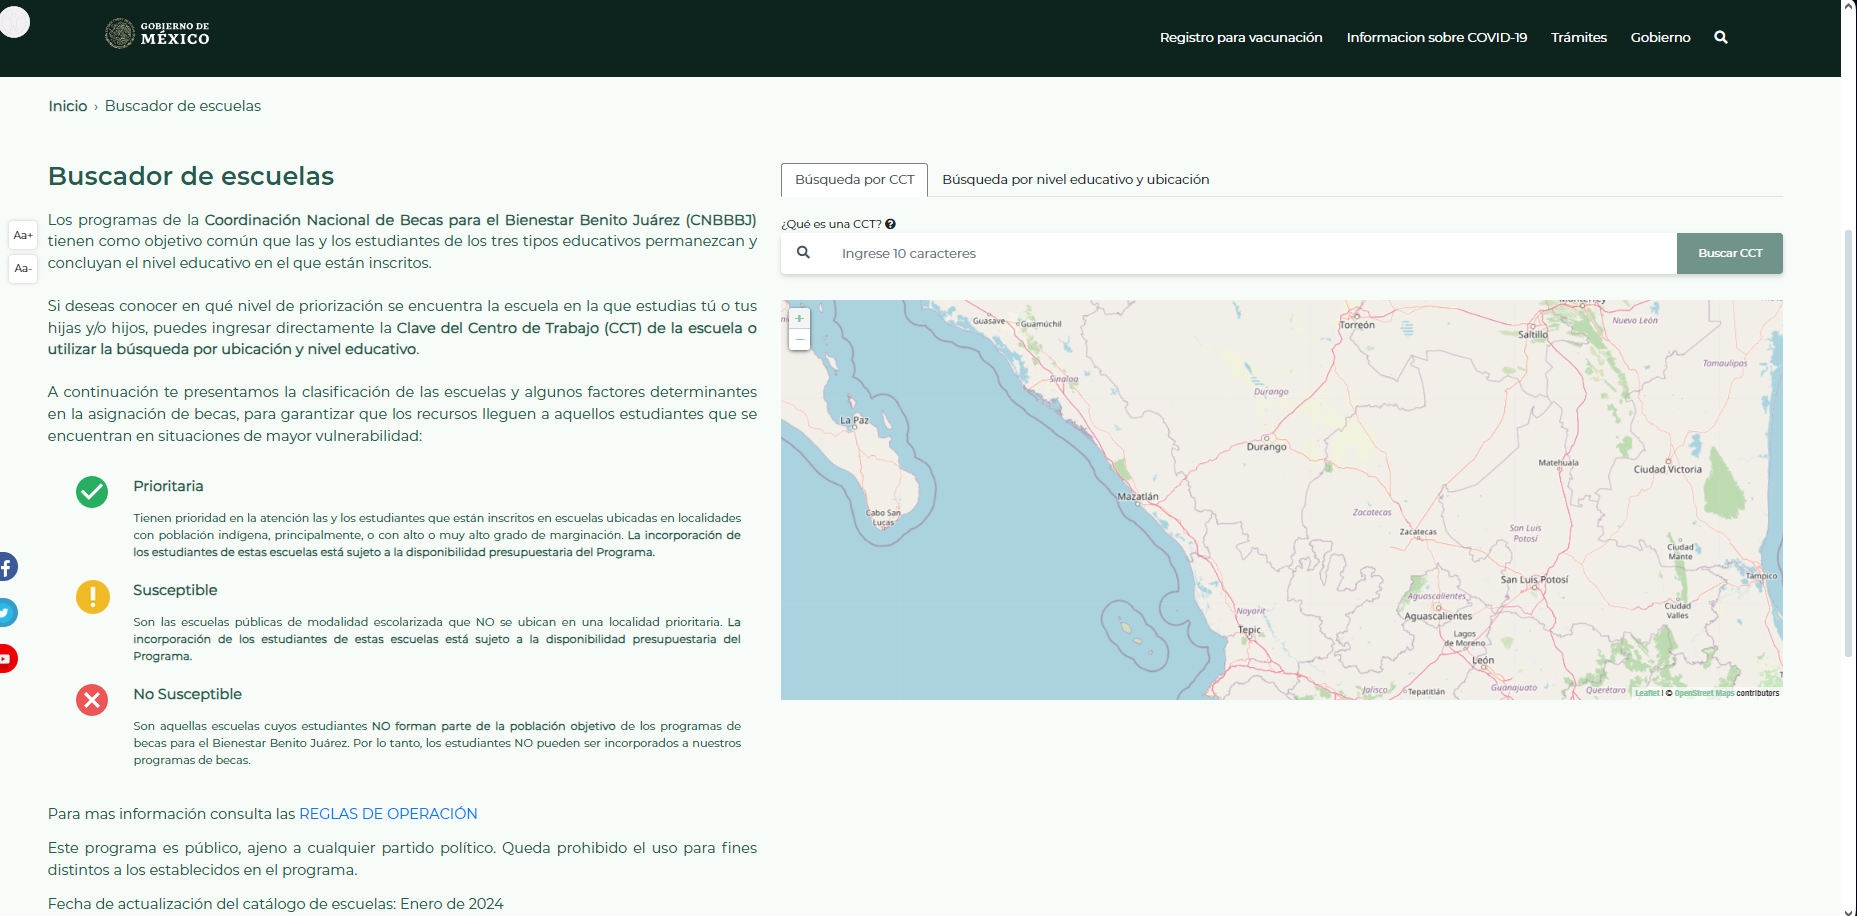1857x916 pixels.
Task: Click the Leaflet attribution link
Action: click(x=1647, y=693)
